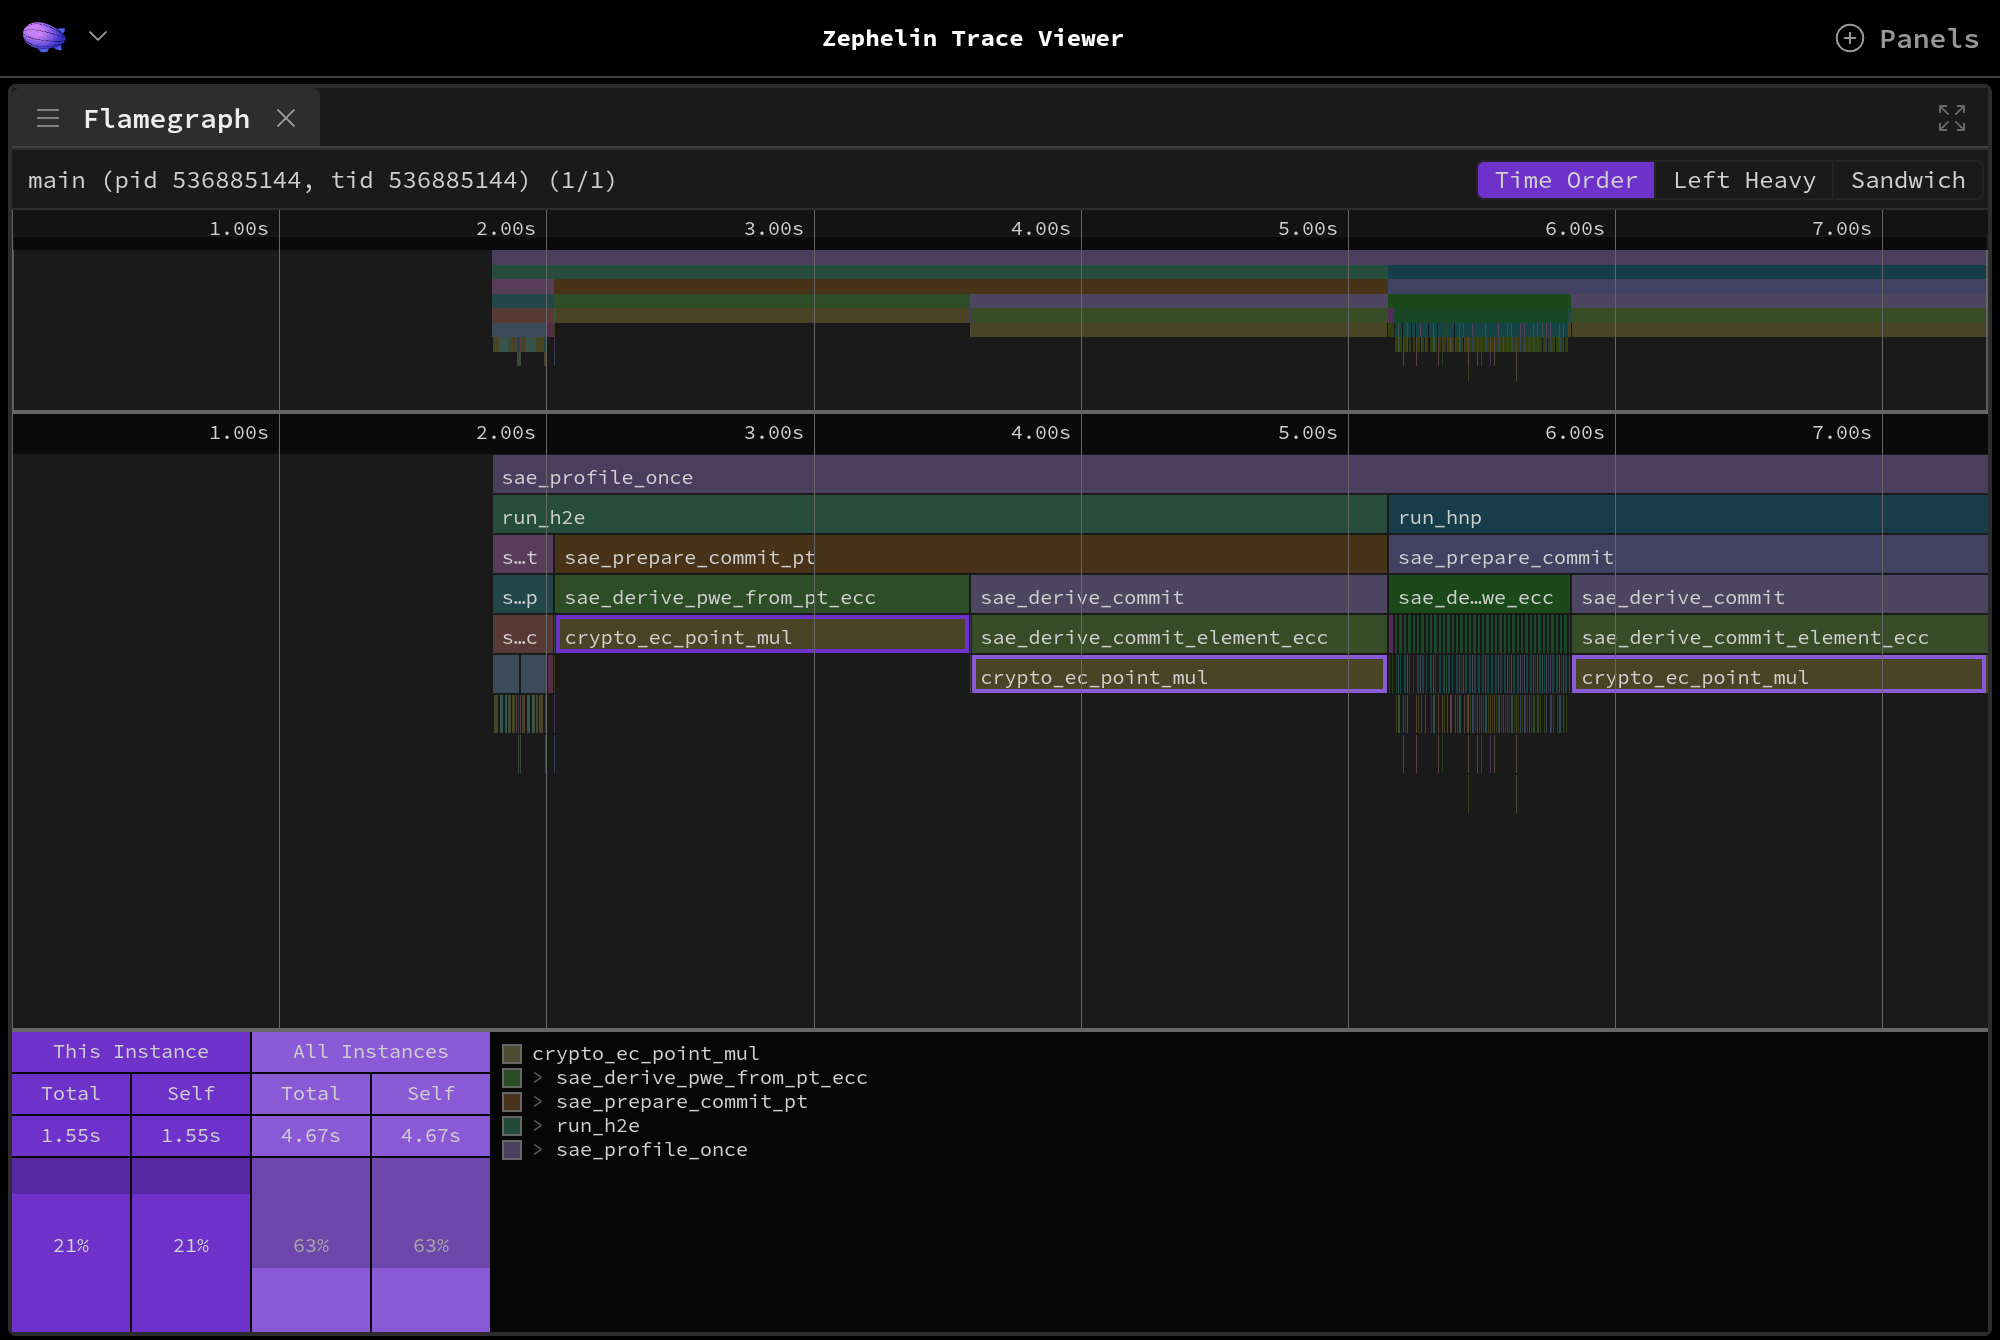Select the run_hnp frame

pyautogui.click(x=1688, y=516)
